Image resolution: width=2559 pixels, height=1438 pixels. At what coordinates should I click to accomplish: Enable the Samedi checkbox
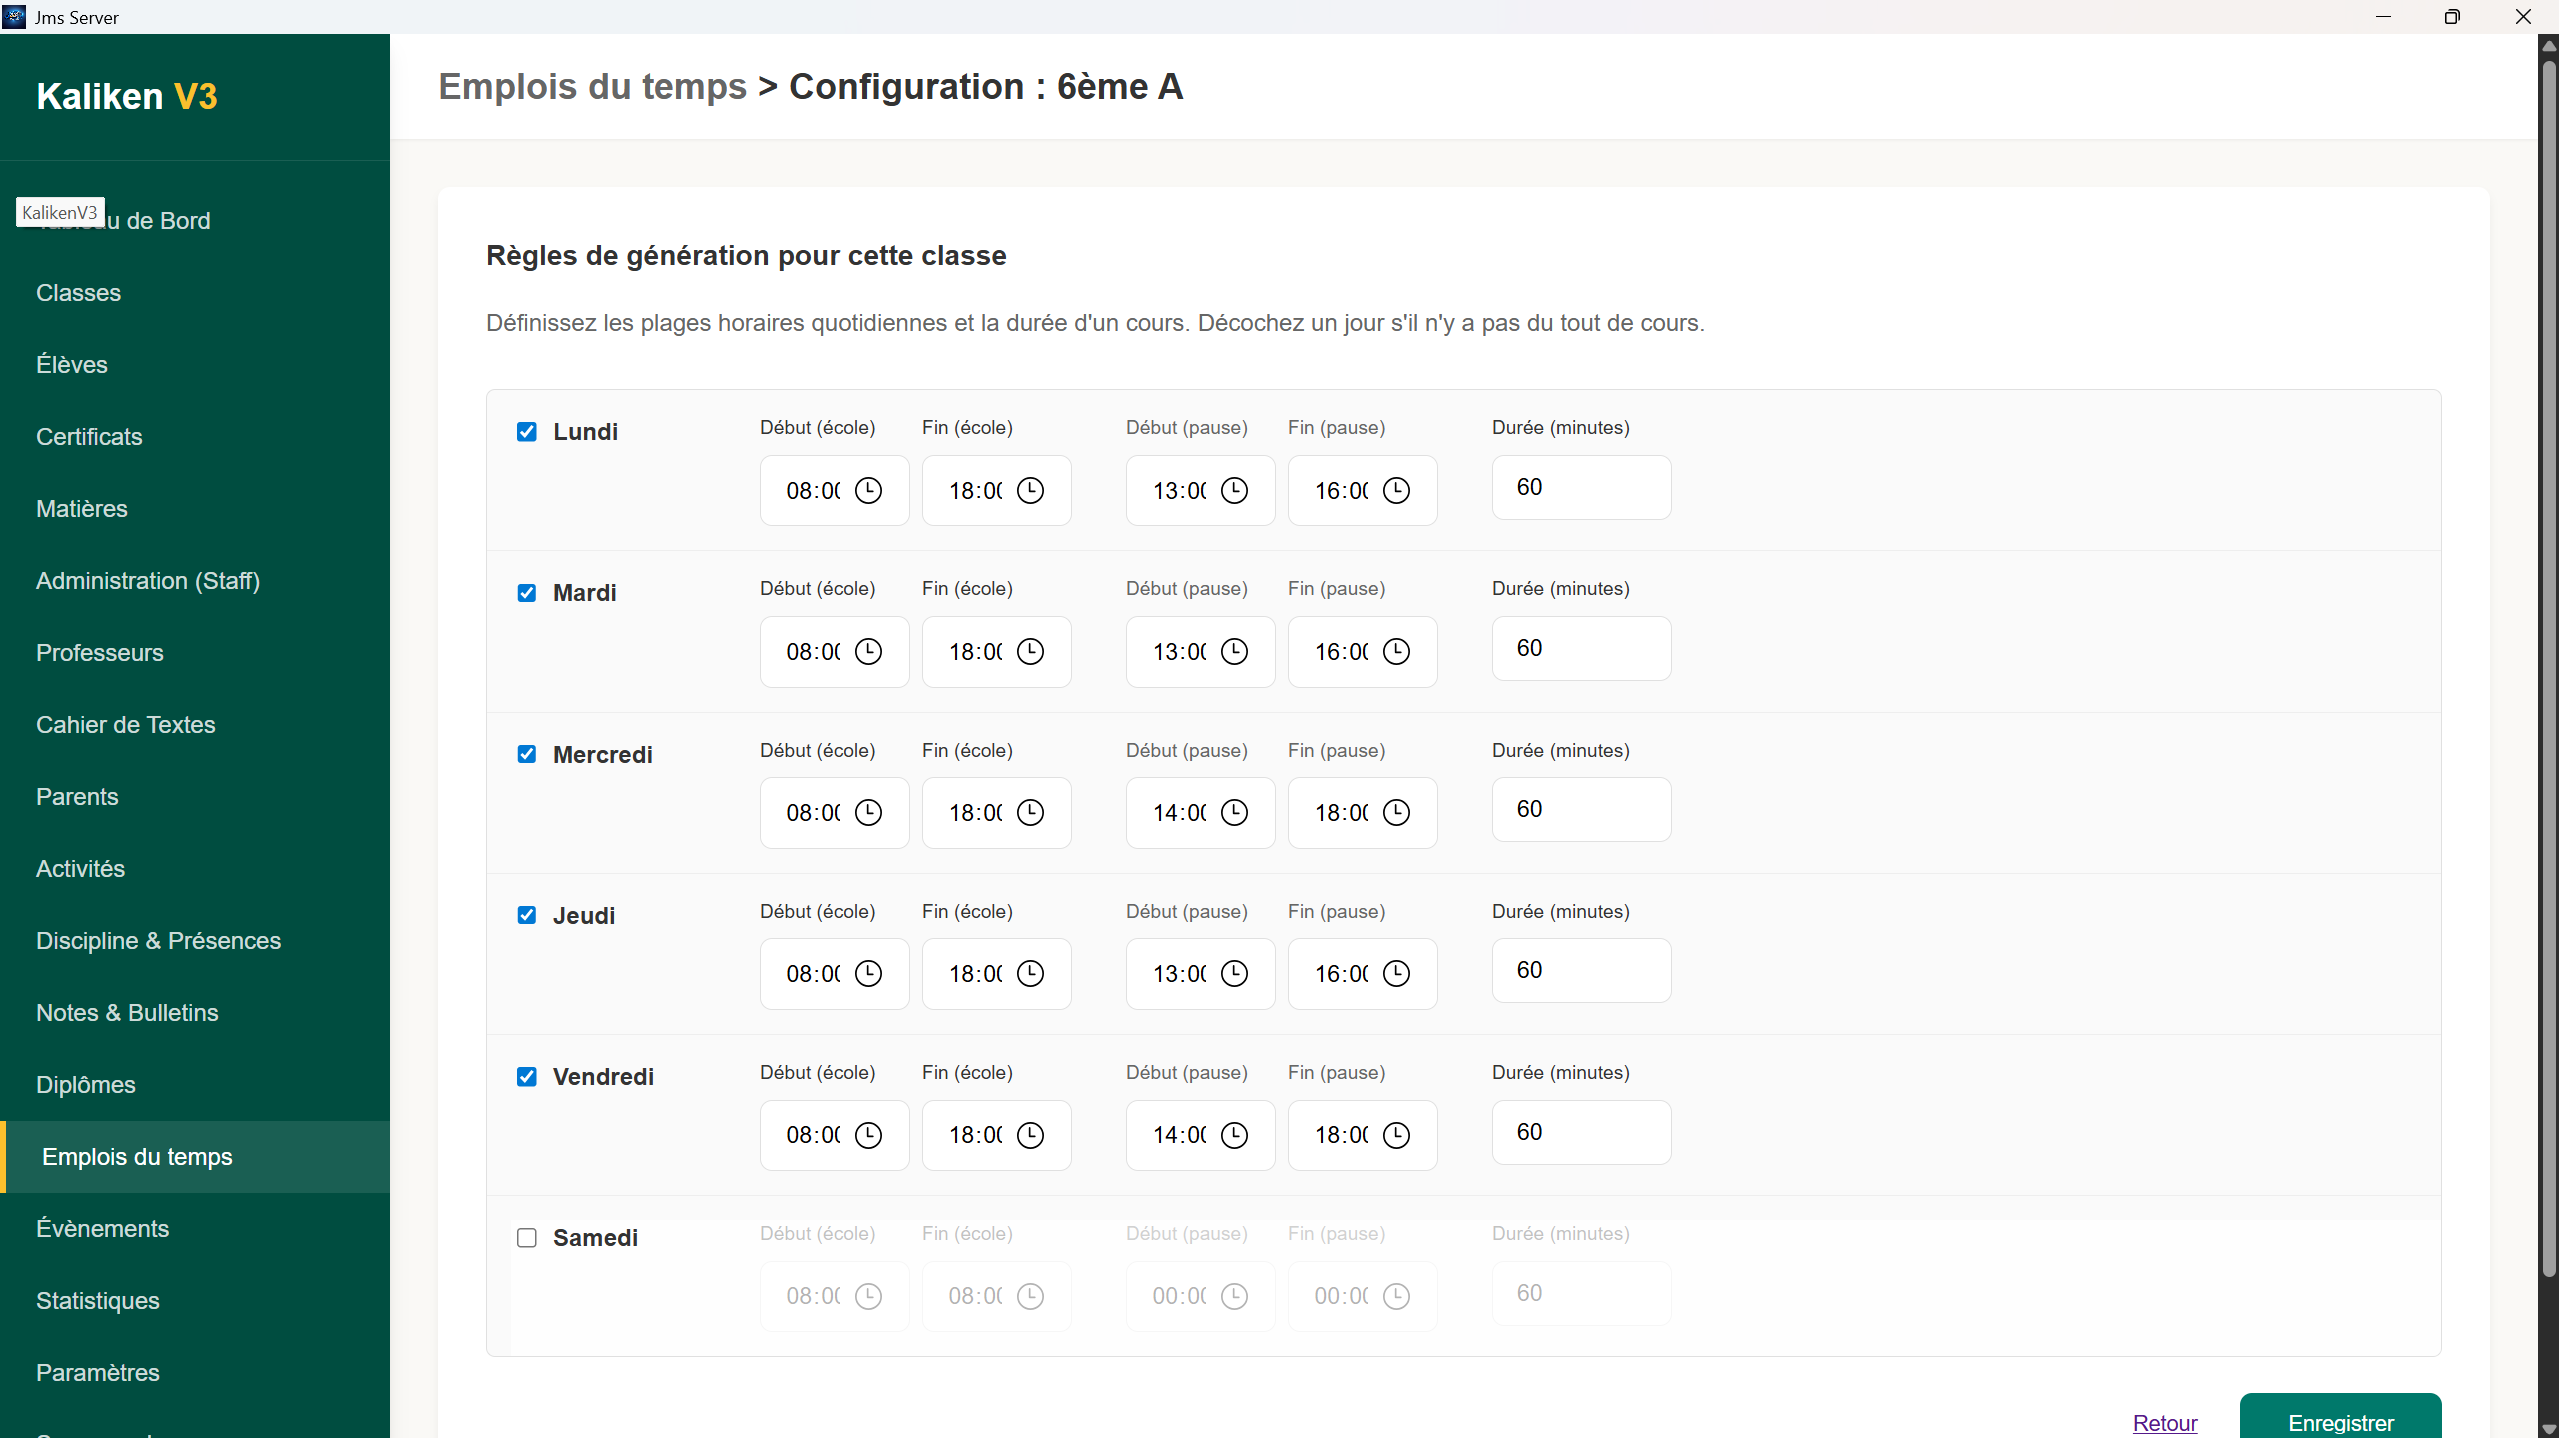pyautogui.click(x=527, y=1238)
